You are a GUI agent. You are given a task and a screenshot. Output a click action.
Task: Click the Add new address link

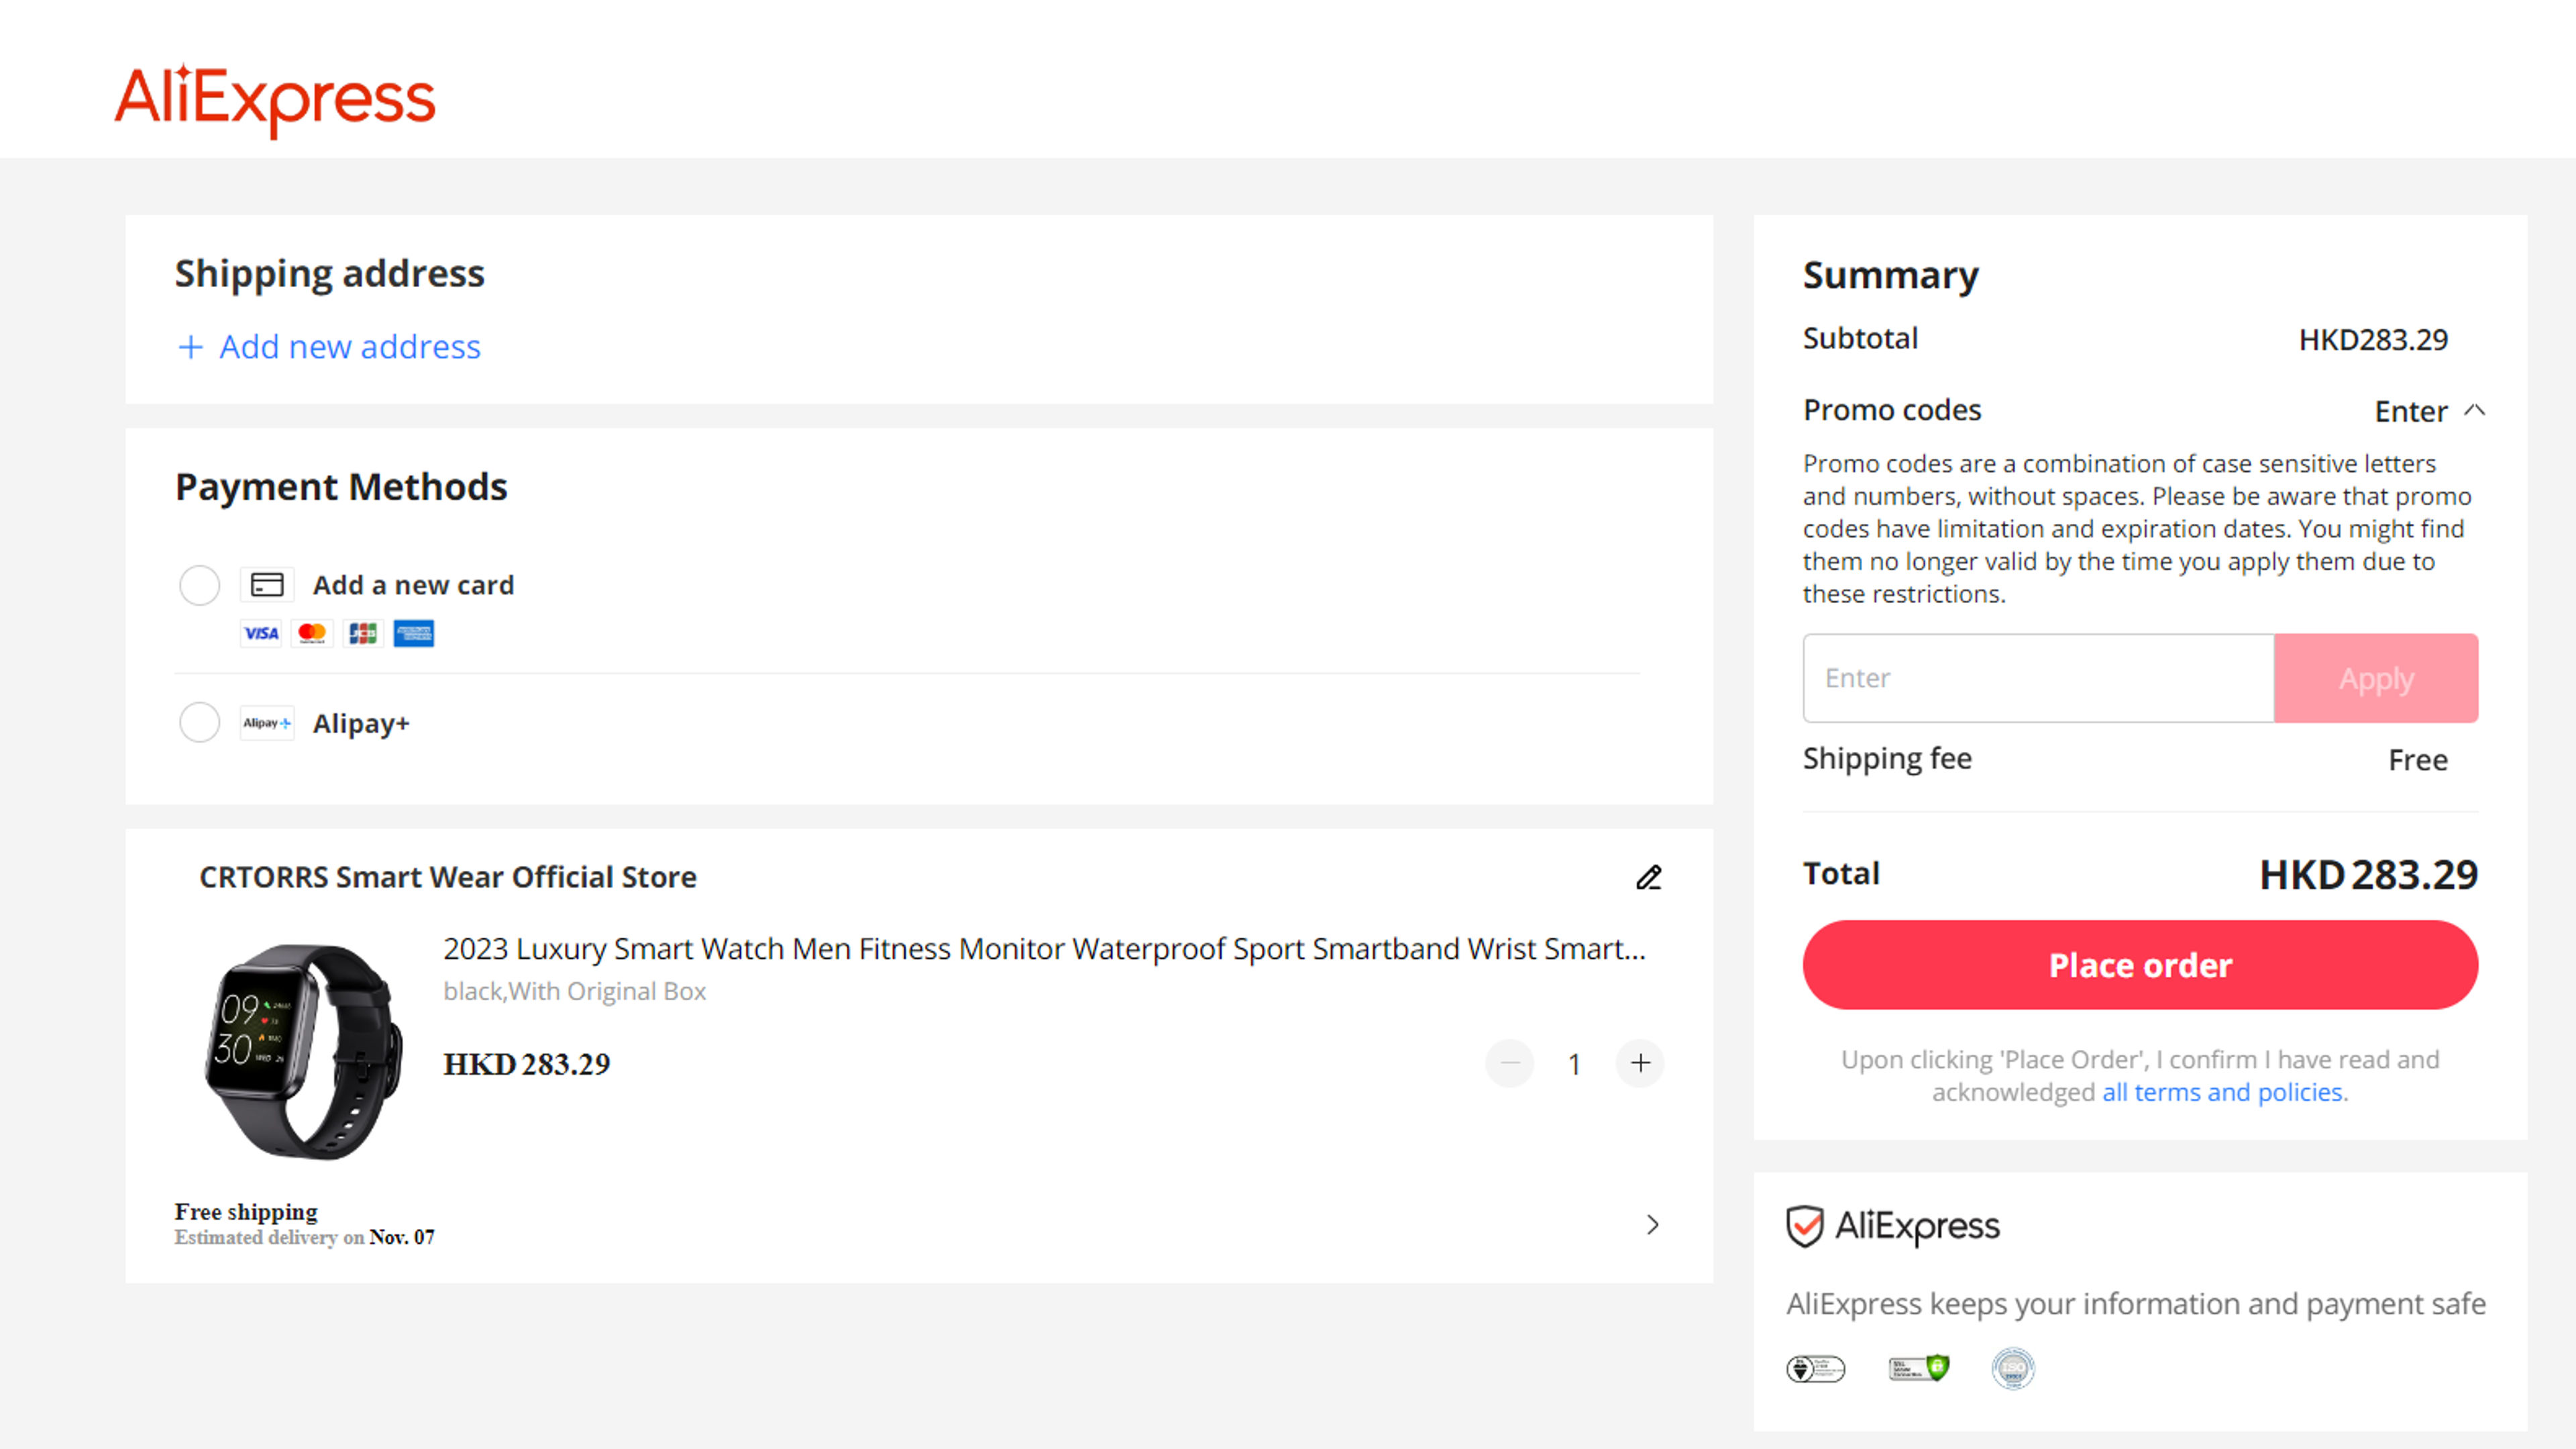click(x=350, y=347)
